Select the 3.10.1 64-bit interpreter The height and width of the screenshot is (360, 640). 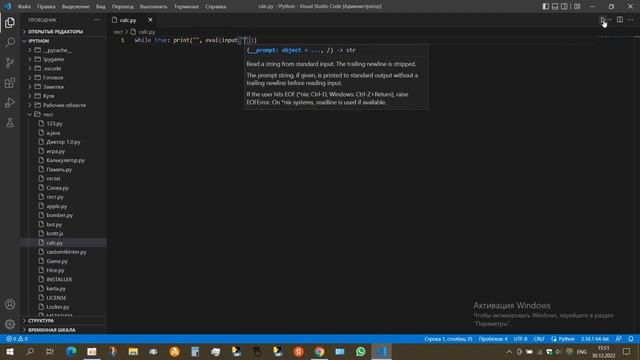click(595, 339)
